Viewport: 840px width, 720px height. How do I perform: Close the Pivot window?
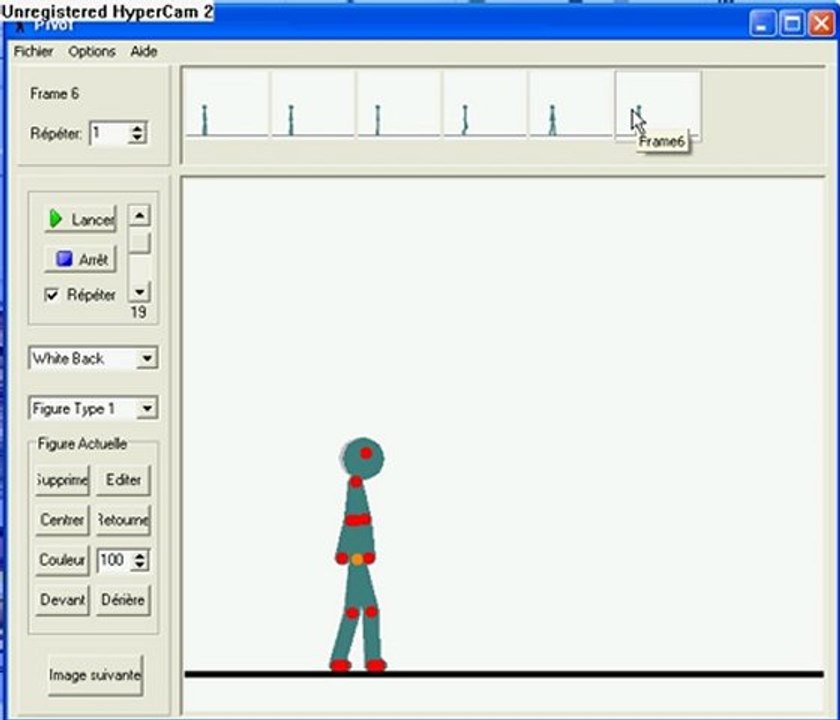821,24
